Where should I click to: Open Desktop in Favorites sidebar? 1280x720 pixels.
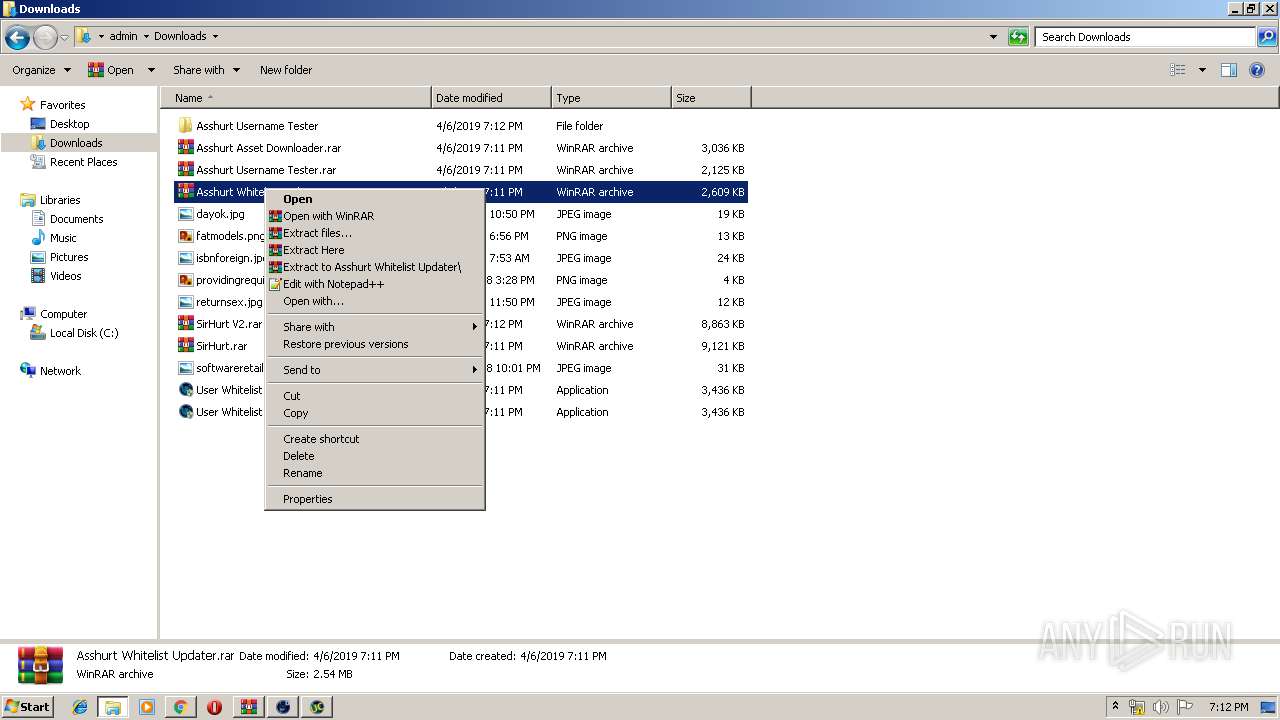point(69,124)
